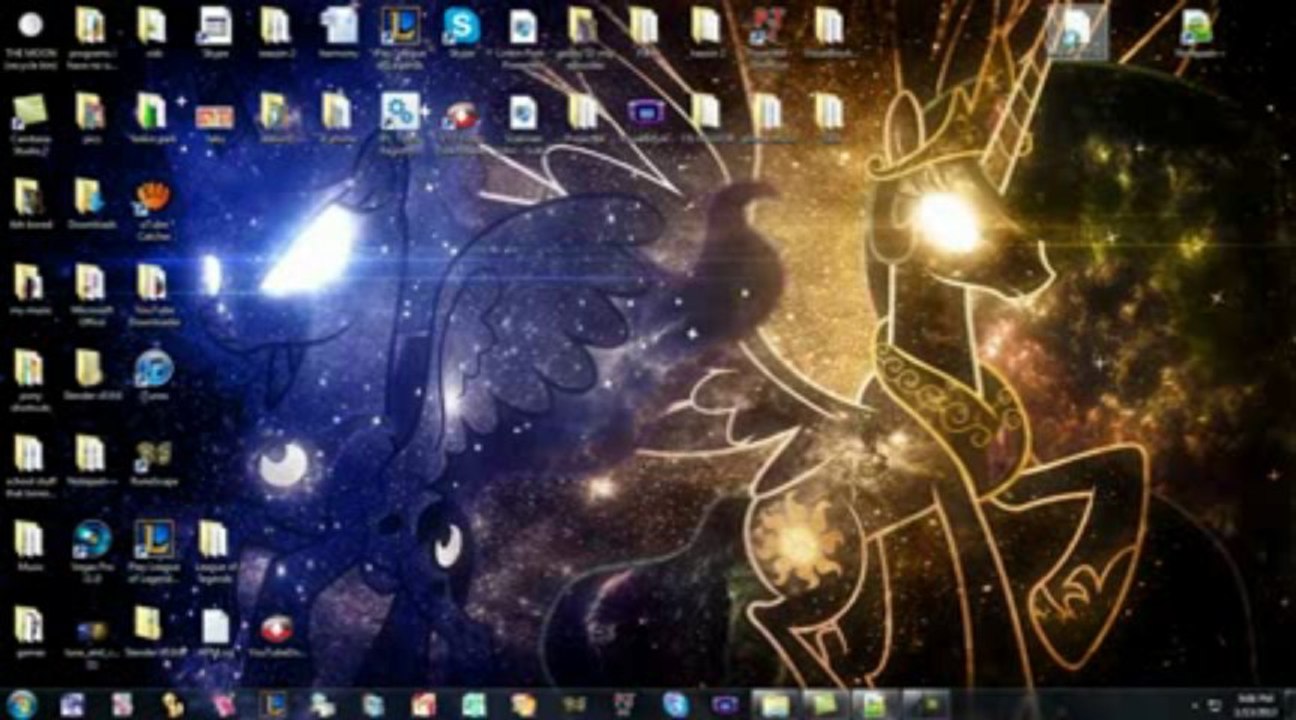Launch the RuneScape desktop shortcut
This screenshot has width=1296, height=720.
click(153, 455)
